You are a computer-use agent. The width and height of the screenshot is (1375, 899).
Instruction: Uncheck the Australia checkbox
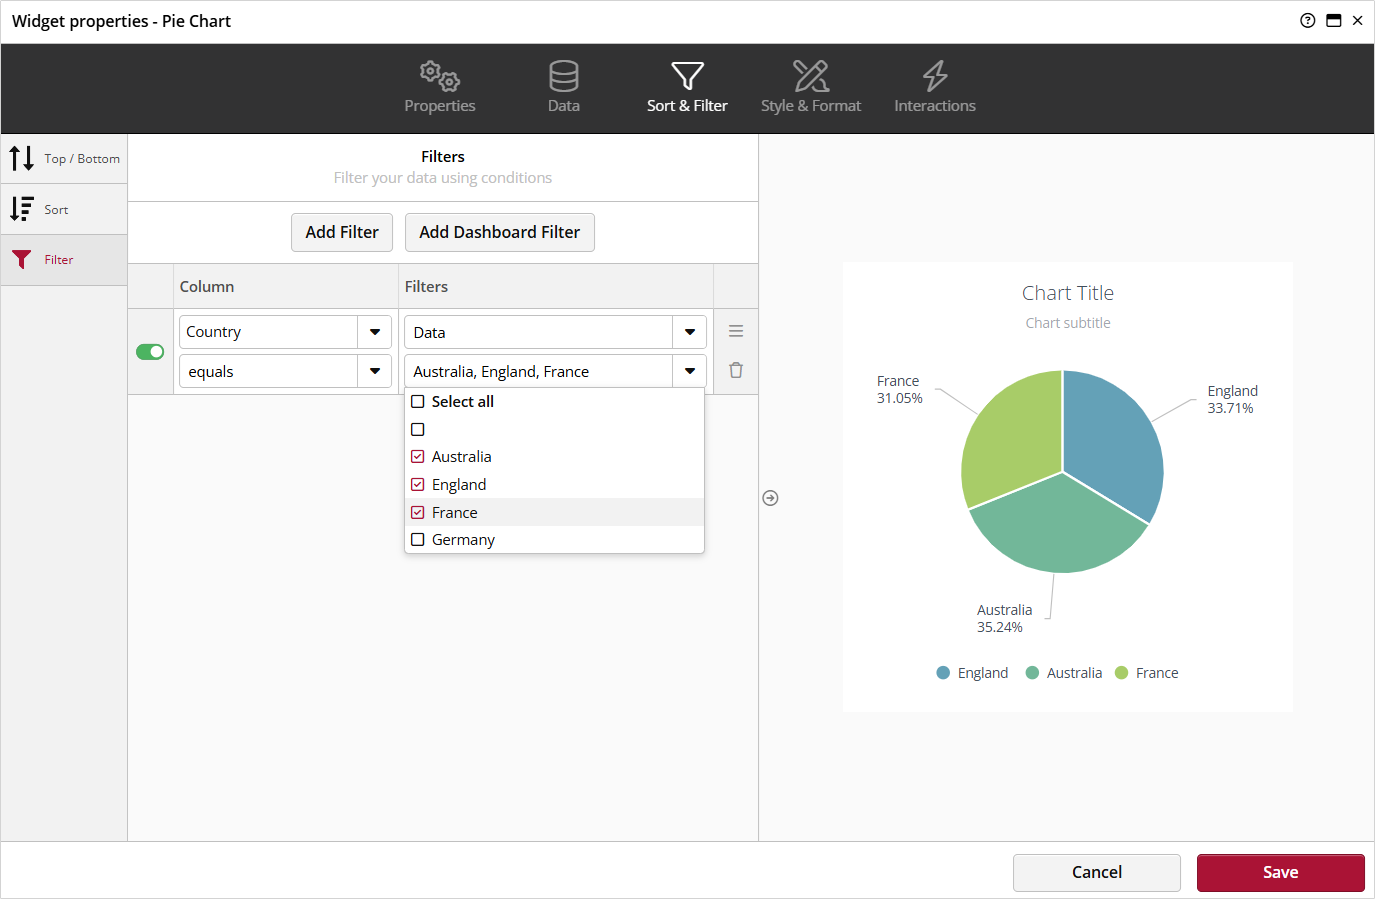click(418, 456)
